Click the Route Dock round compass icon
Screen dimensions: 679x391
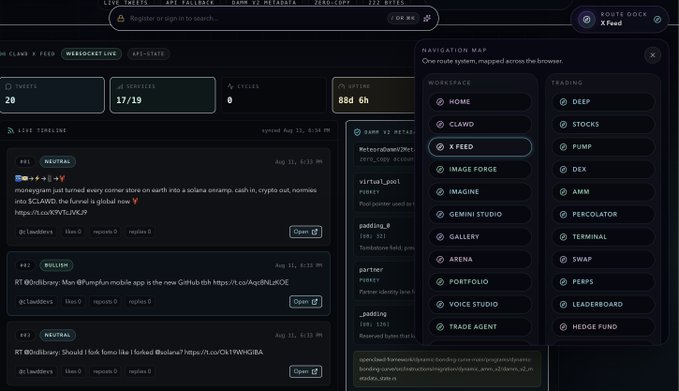pos(587,19)
